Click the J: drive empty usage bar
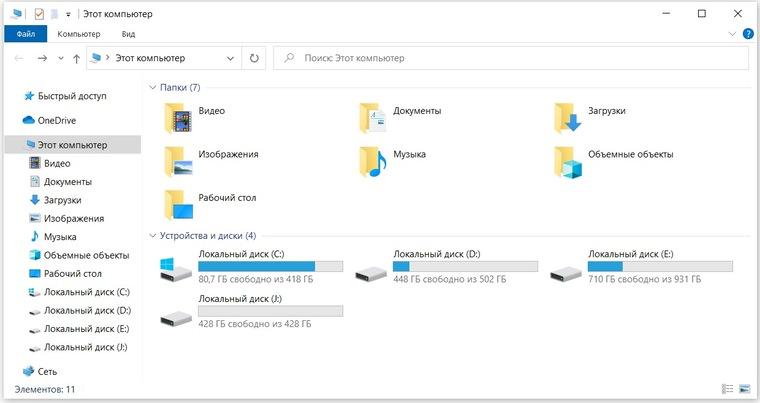Screen dimensions: 760x403 point(270,311)
